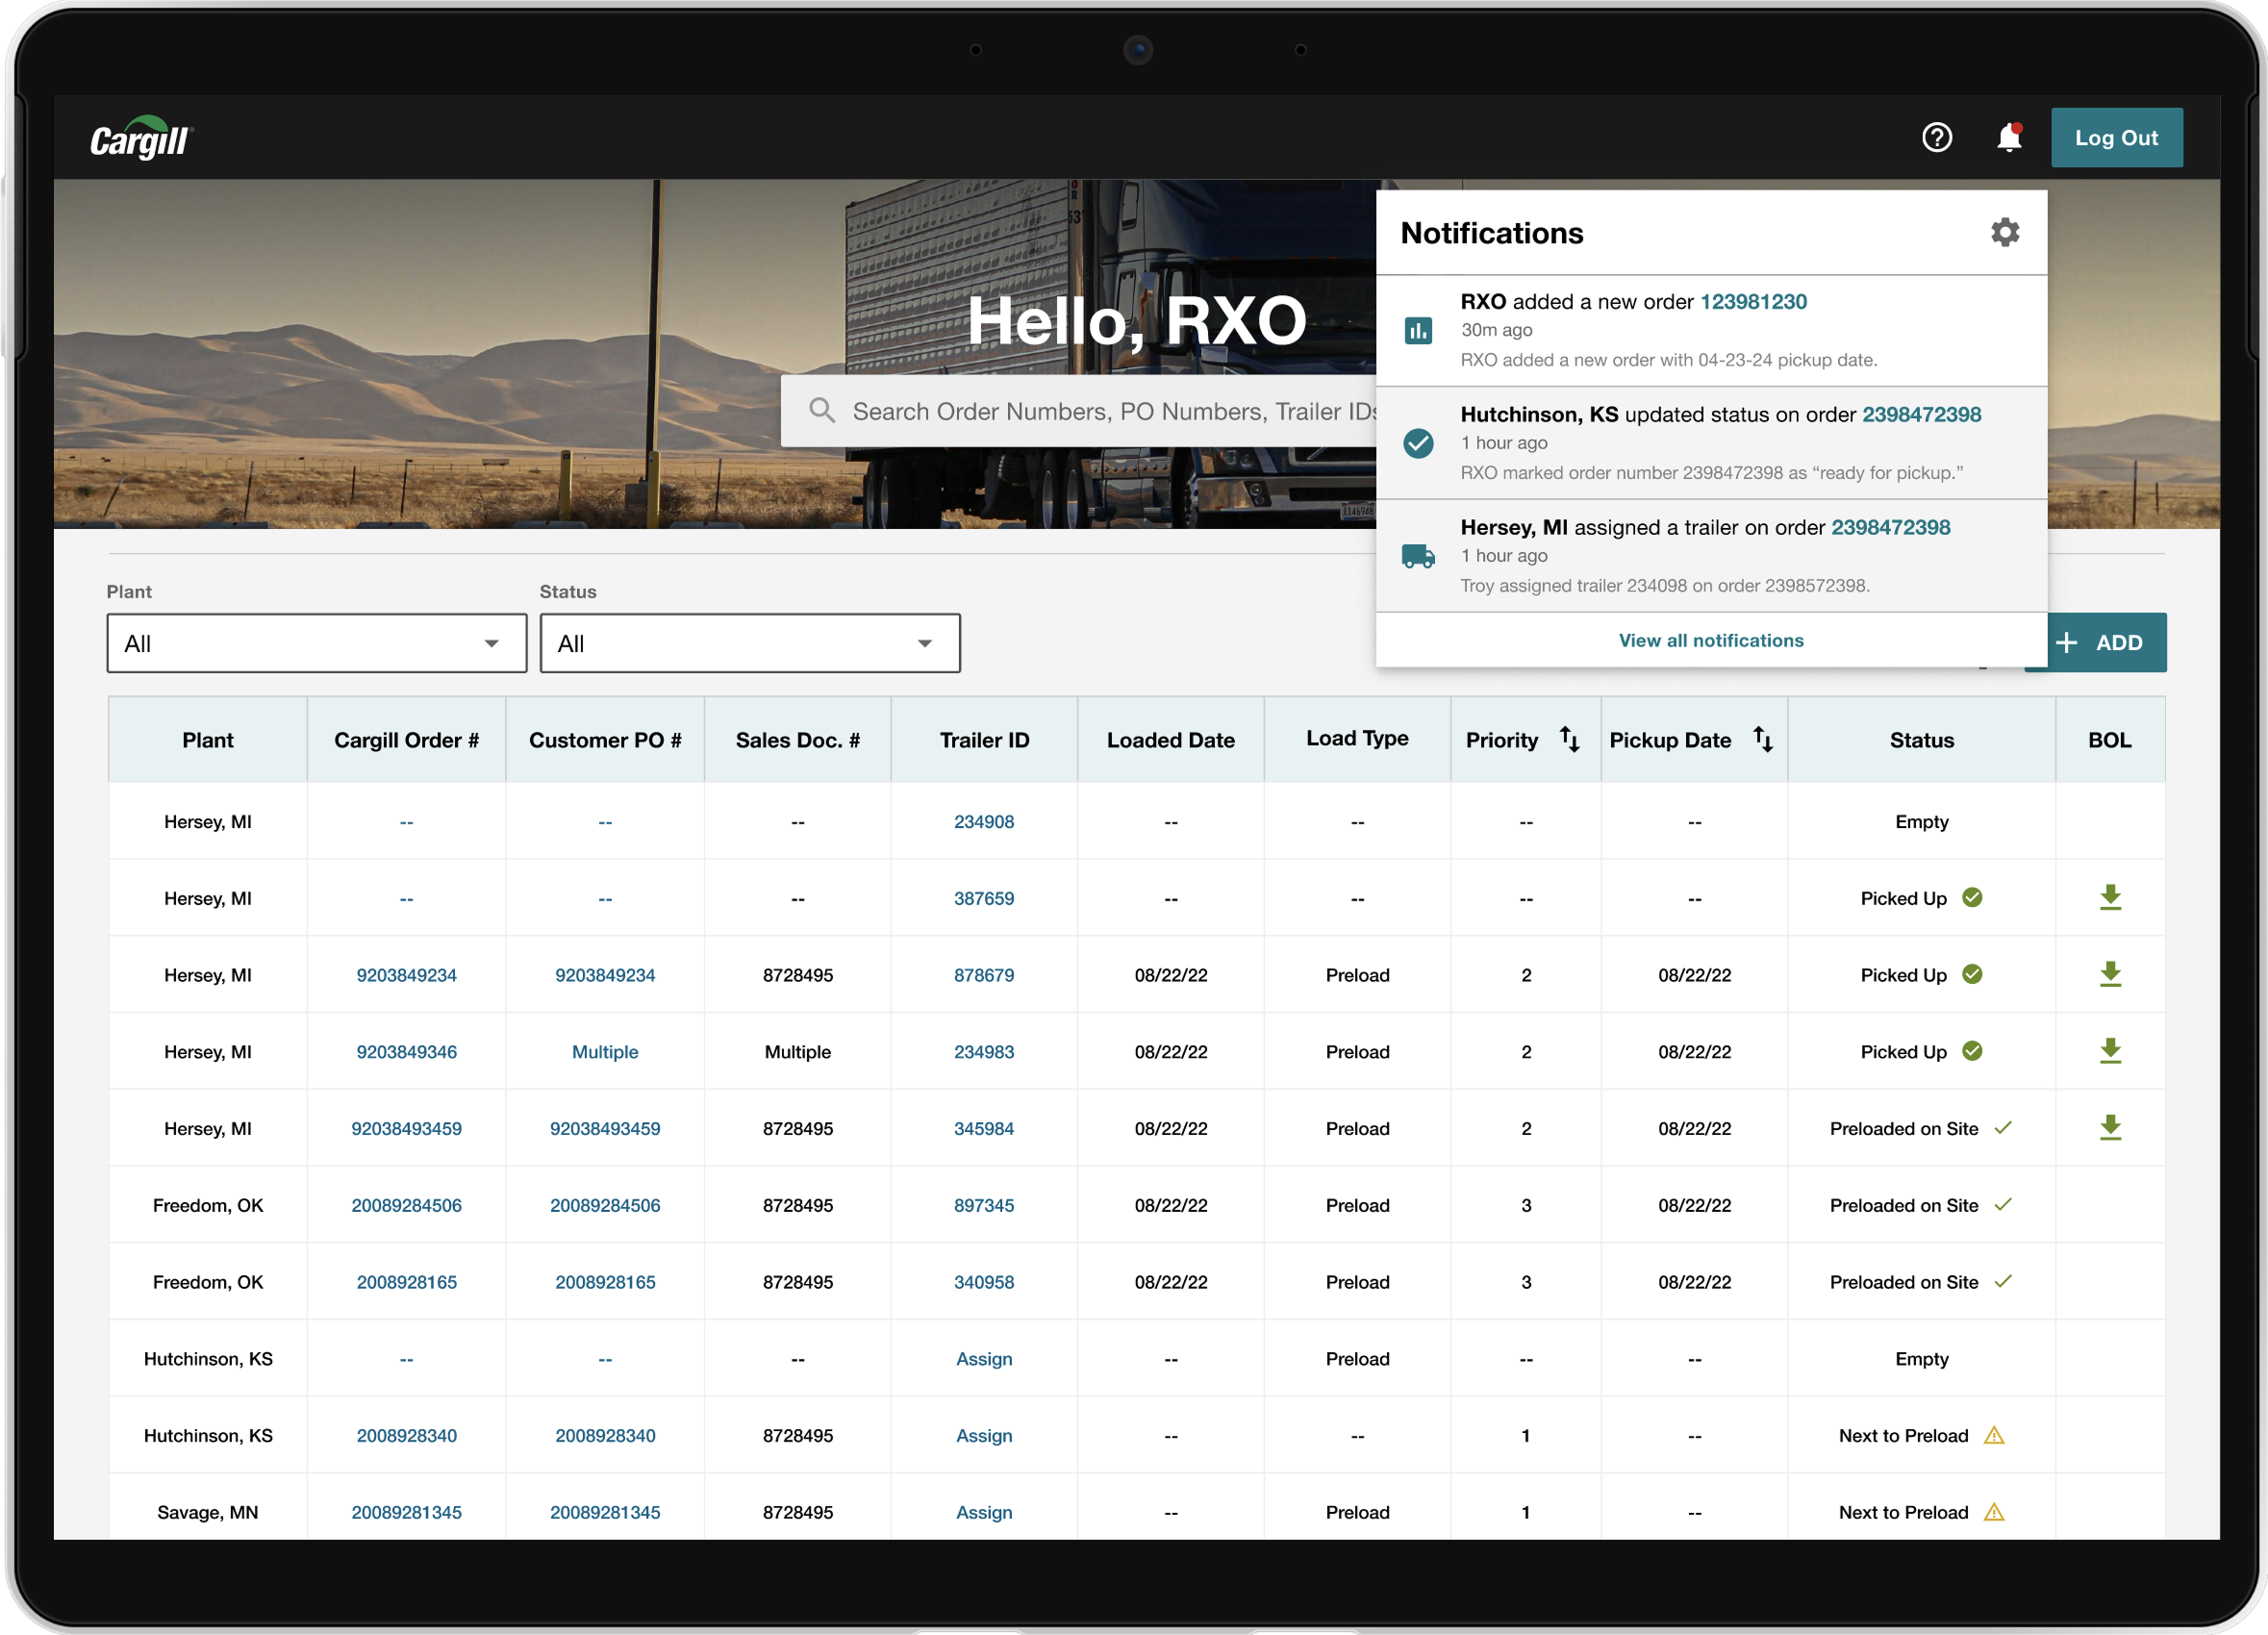Assign trailer for order 20089281345
The image size is (2268, 1635).
(x=984, y=1513)
